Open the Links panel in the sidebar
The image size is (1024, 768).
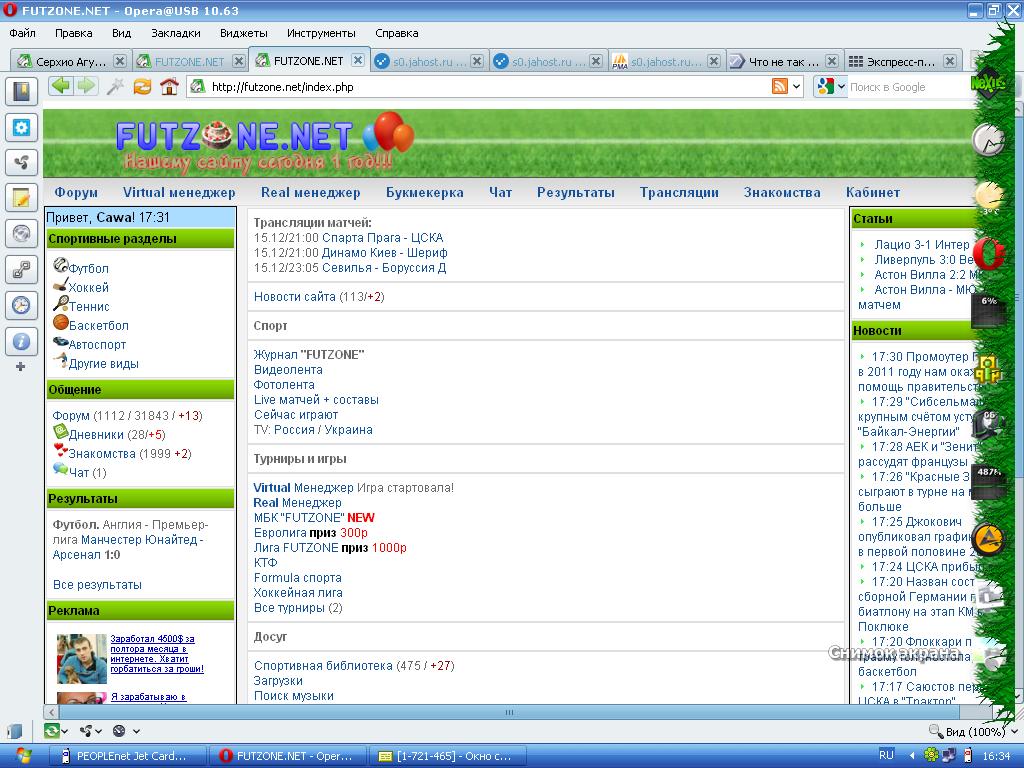pyautogui.click(x=22, y=269)
